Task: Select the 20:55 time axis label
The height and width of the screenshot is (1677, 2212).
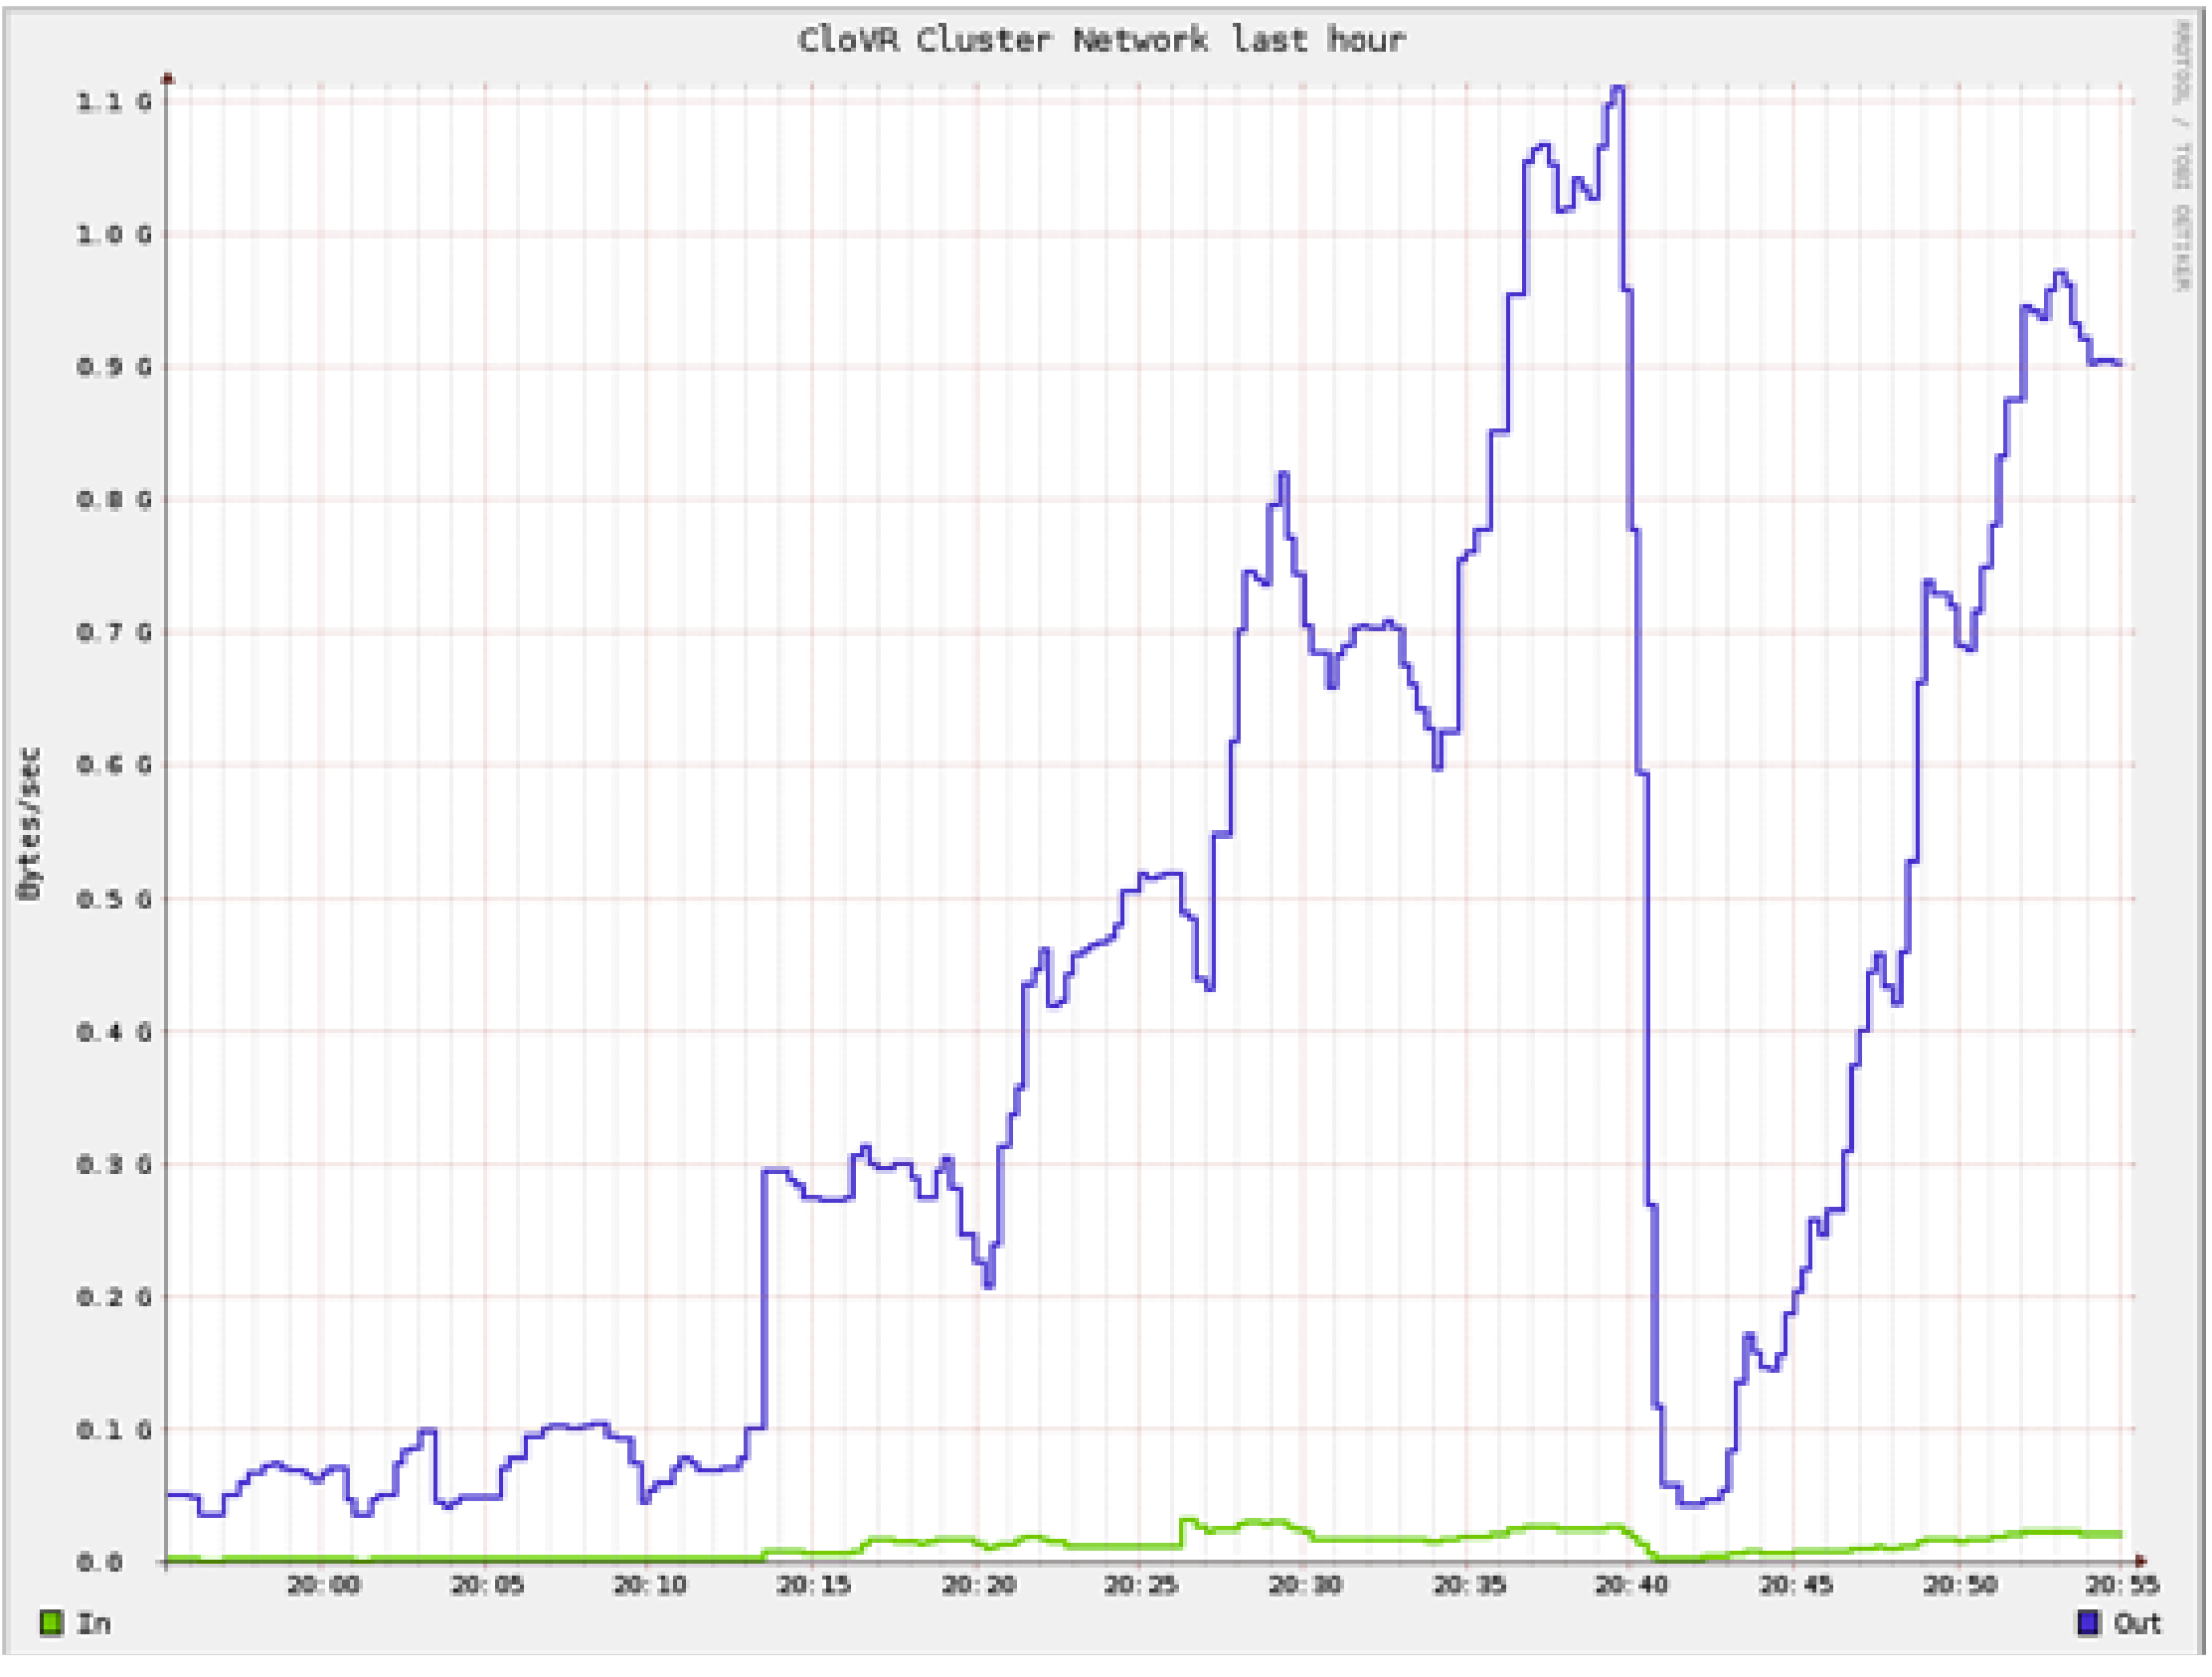Action: [2122, 1585]
